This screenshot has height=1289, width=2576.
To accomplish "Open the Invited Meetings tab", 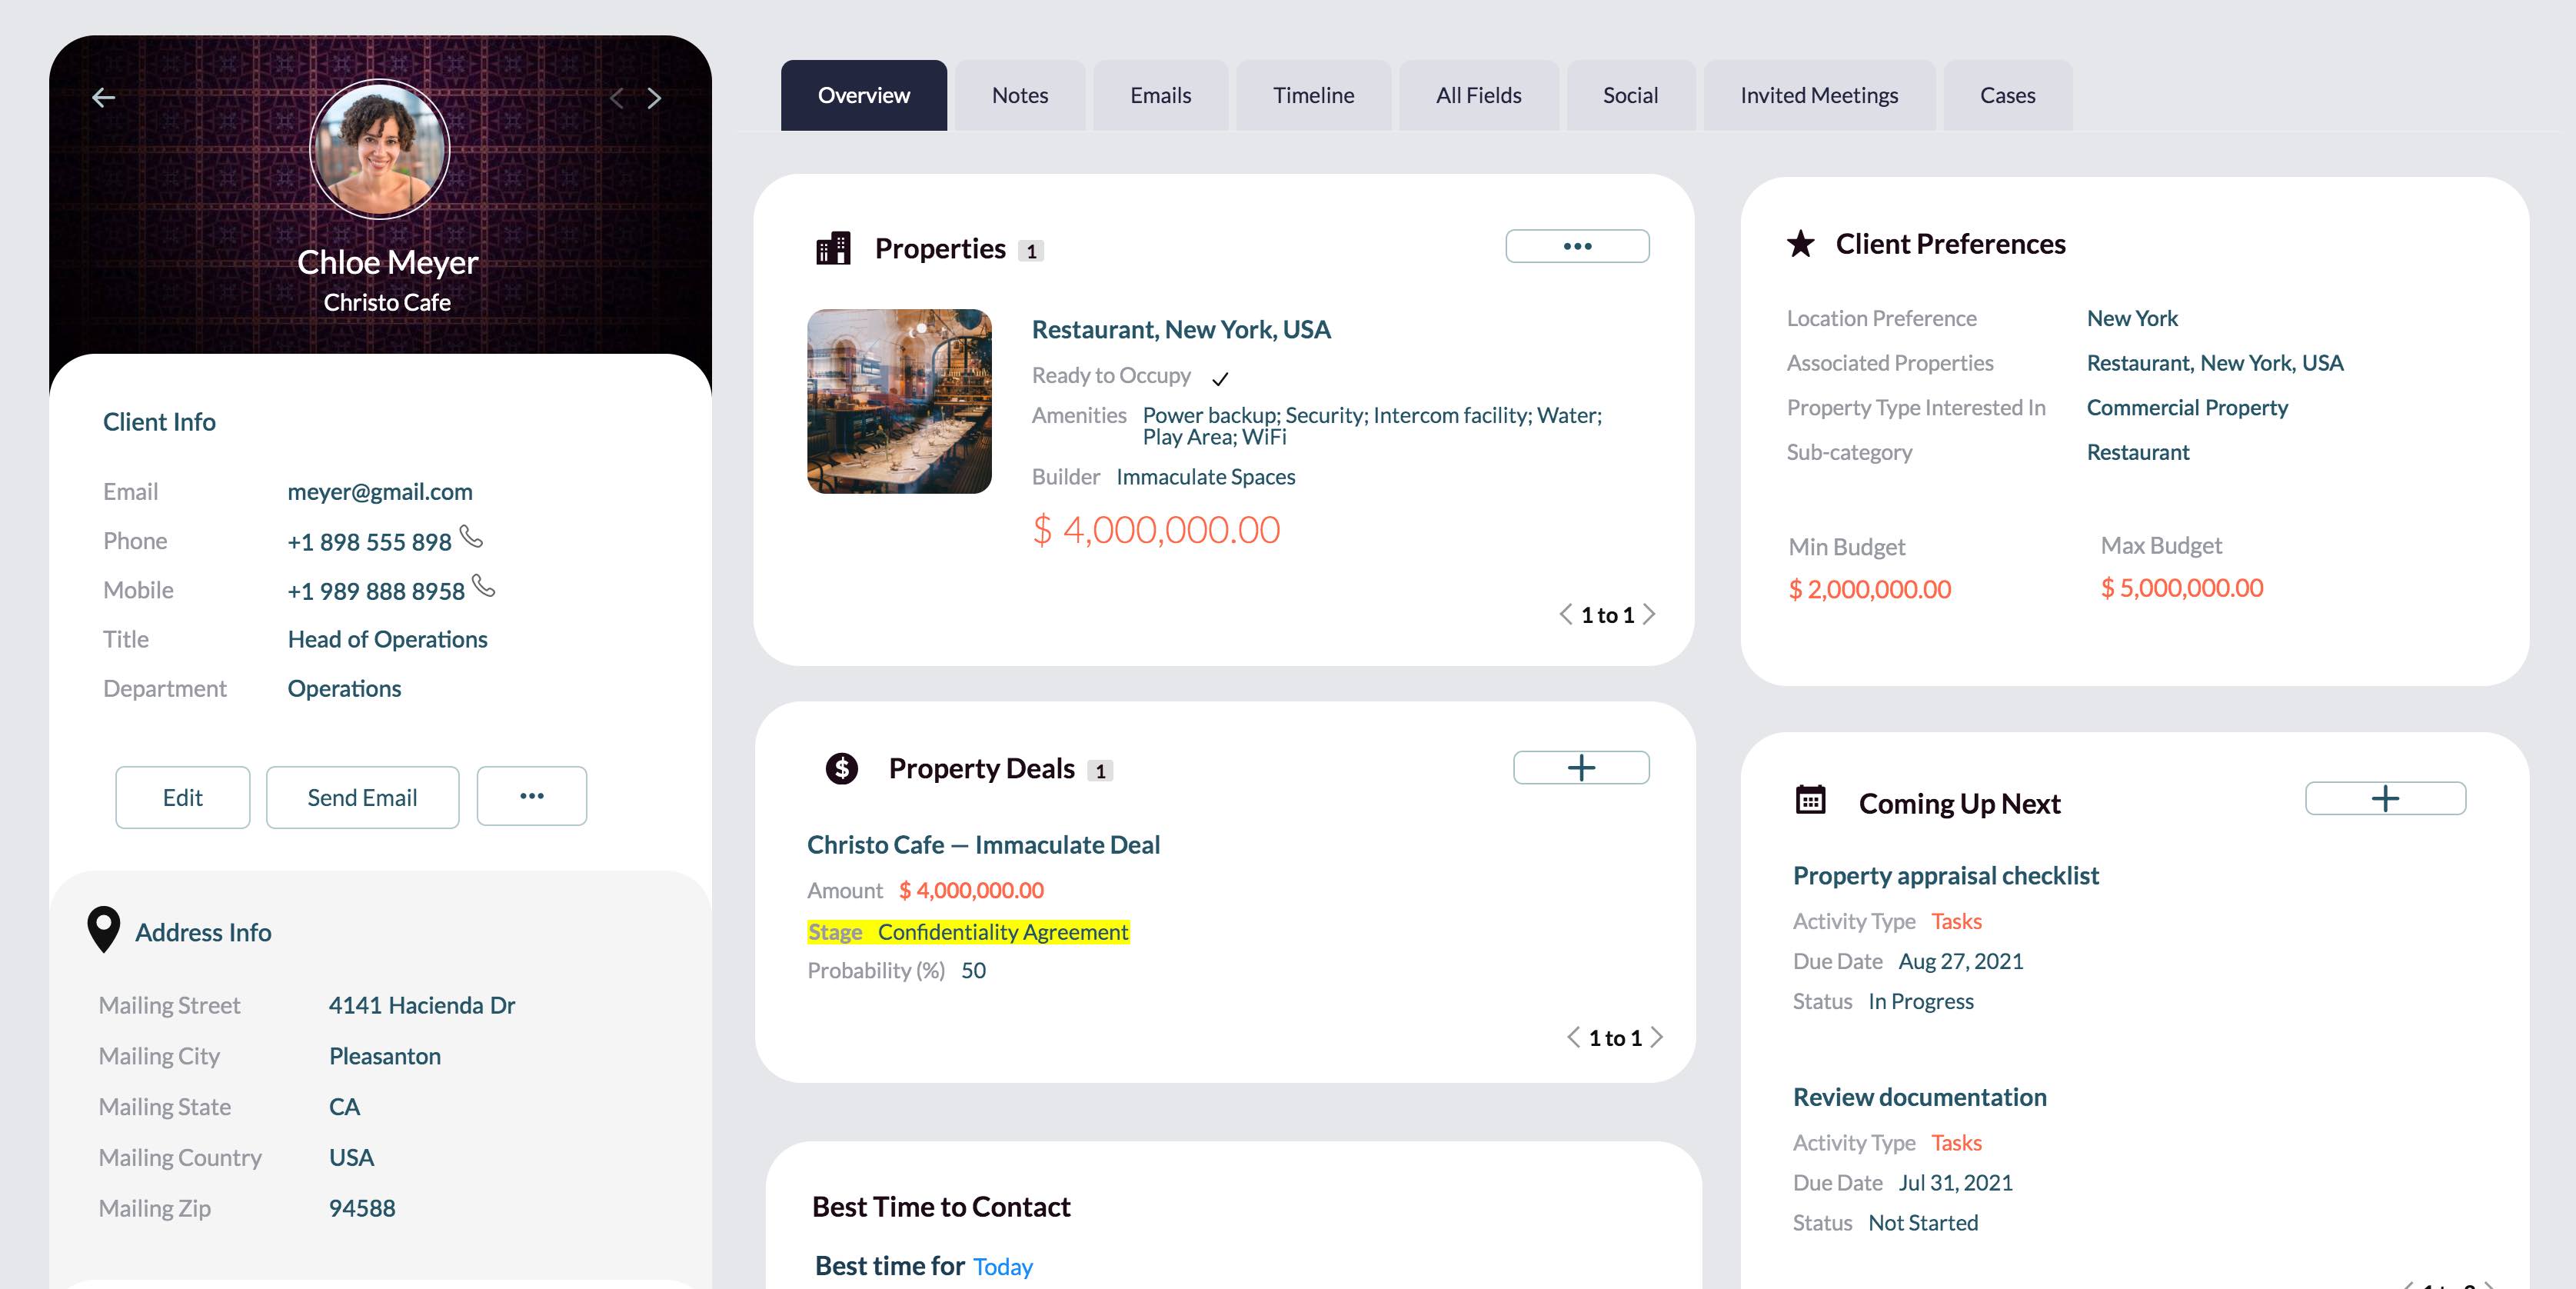I will click(x=1818, y=95).
